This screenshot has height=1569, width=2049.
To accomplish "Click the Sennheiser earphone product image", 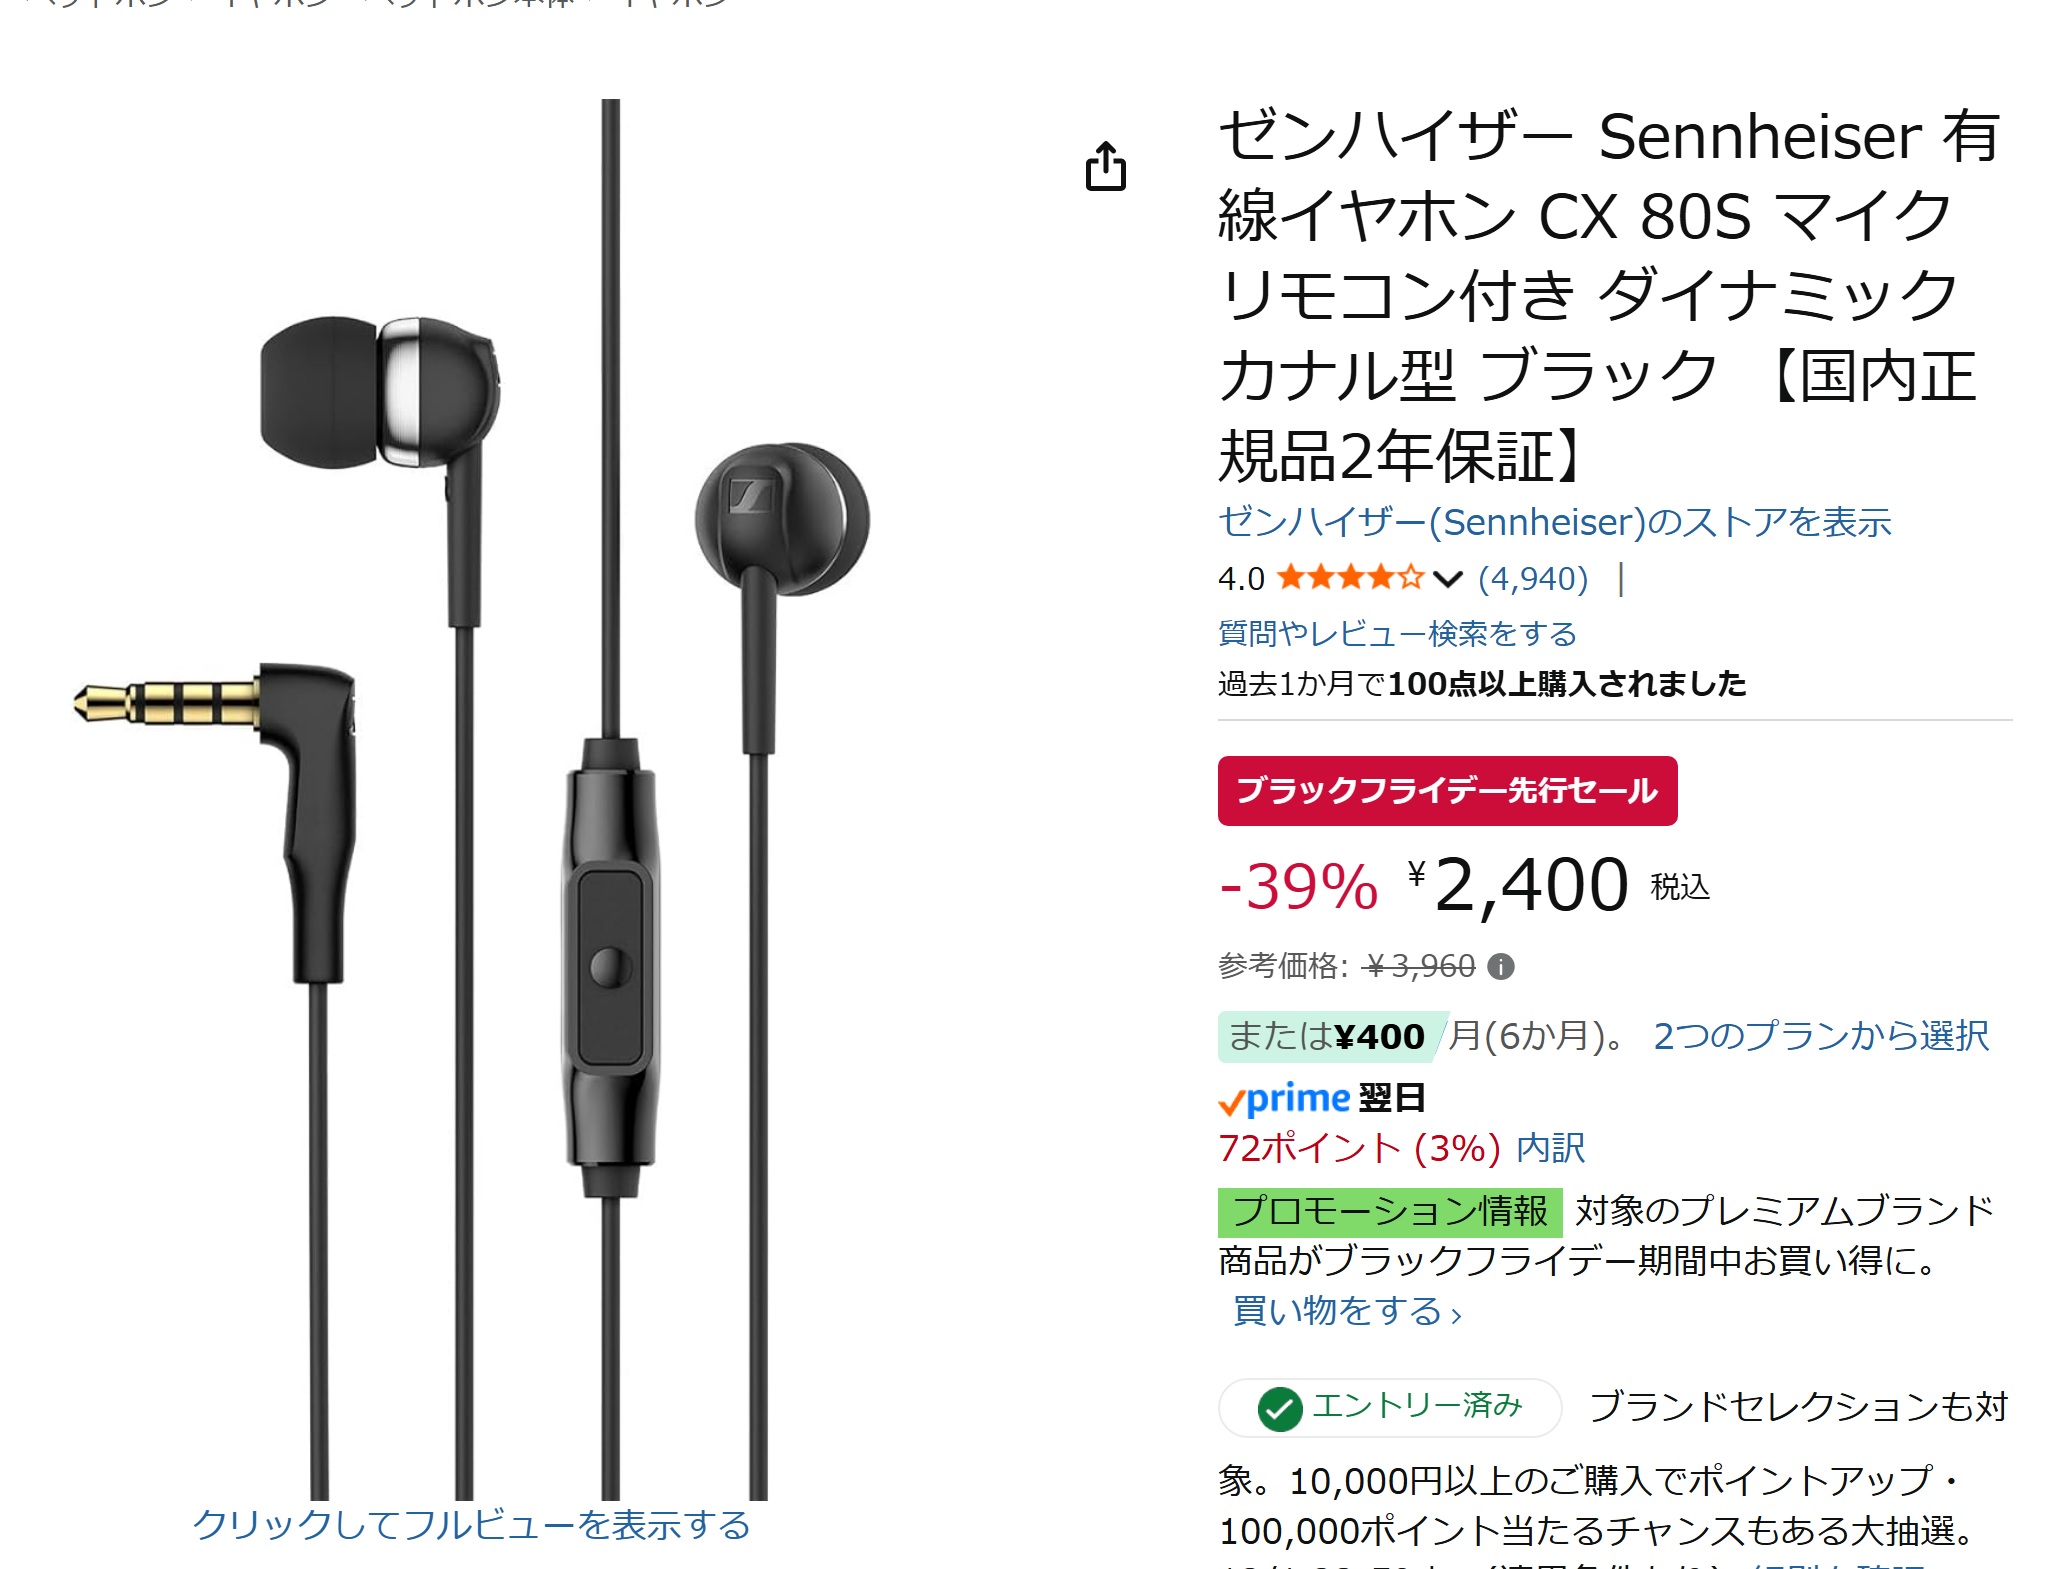I will (471, 799).
